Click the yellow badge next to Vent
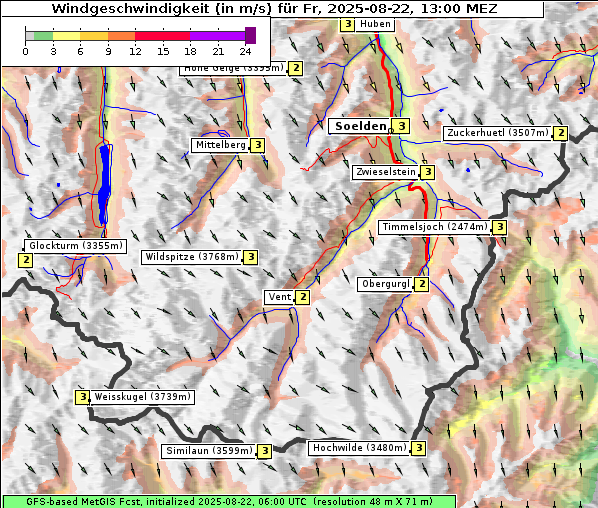 [303, 297]
